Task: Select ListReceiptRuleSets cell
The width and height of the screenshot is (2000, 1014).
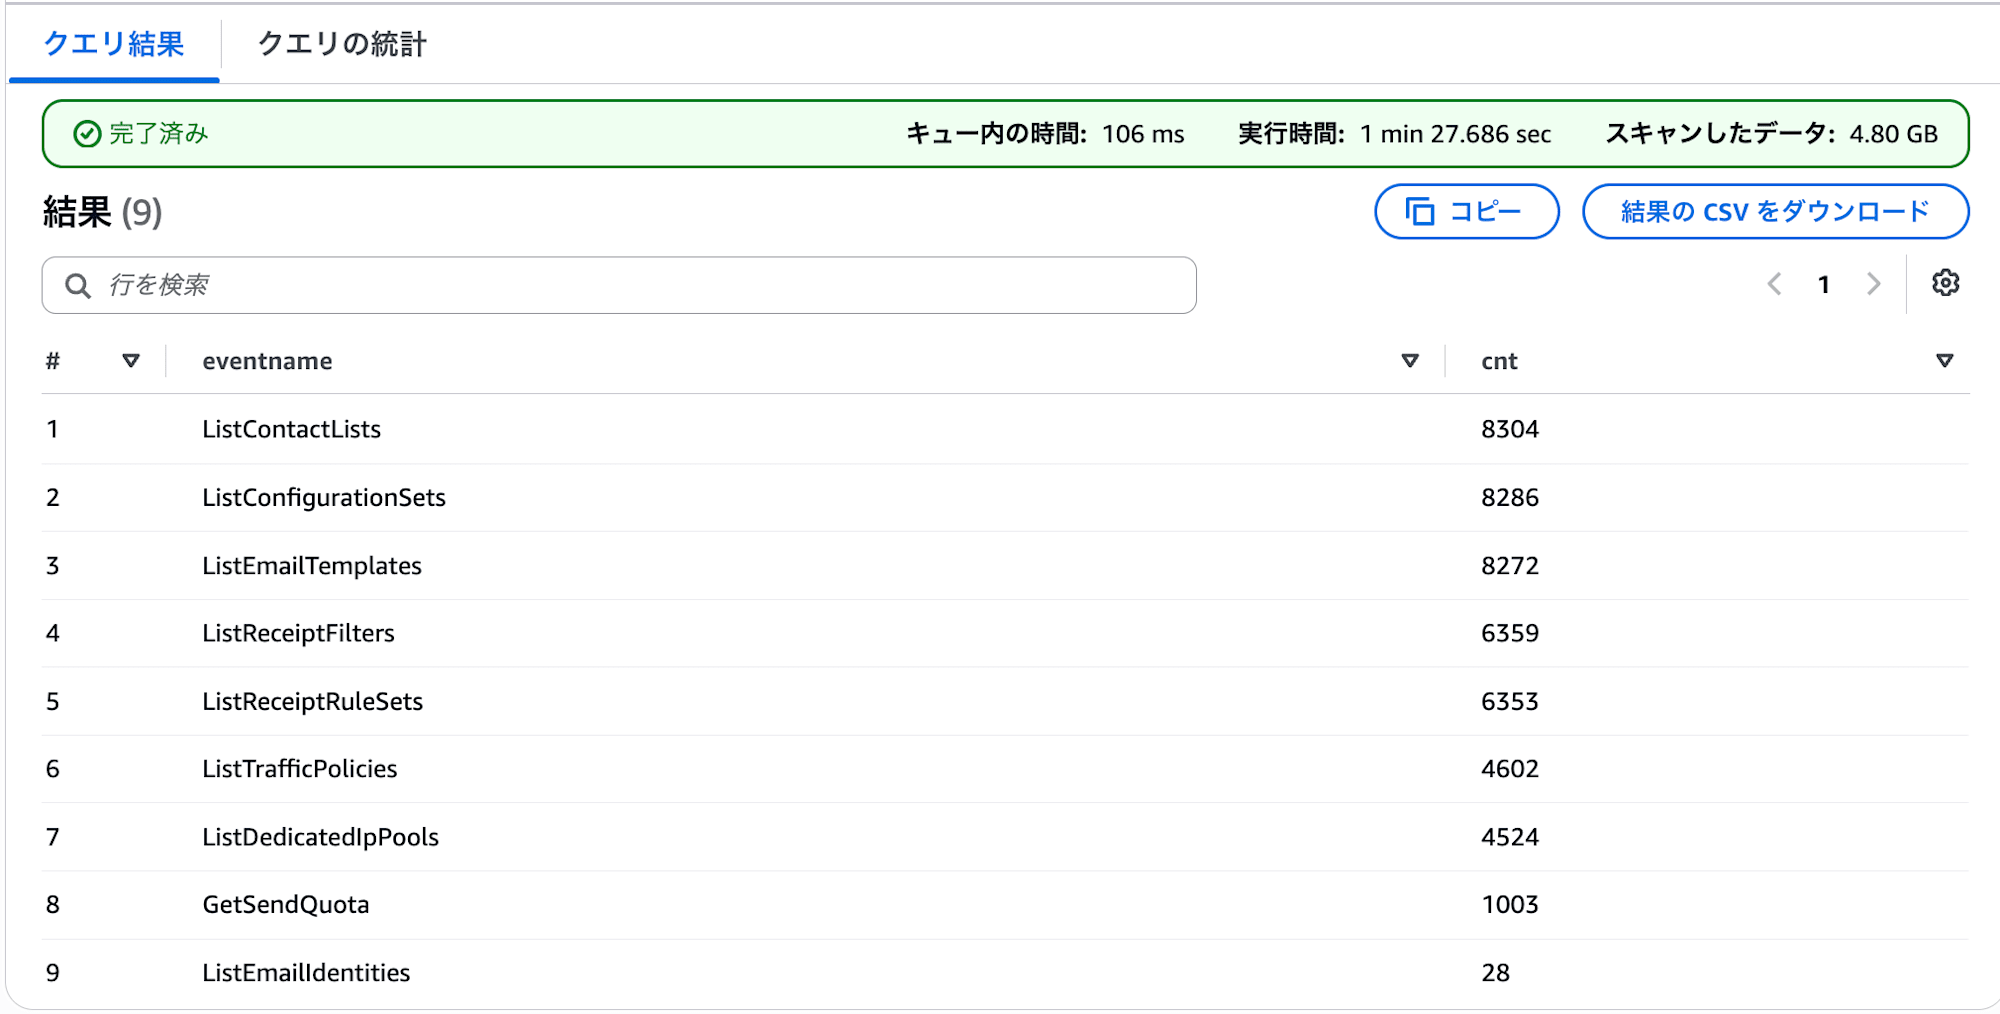Action: [x=312, y=702]
